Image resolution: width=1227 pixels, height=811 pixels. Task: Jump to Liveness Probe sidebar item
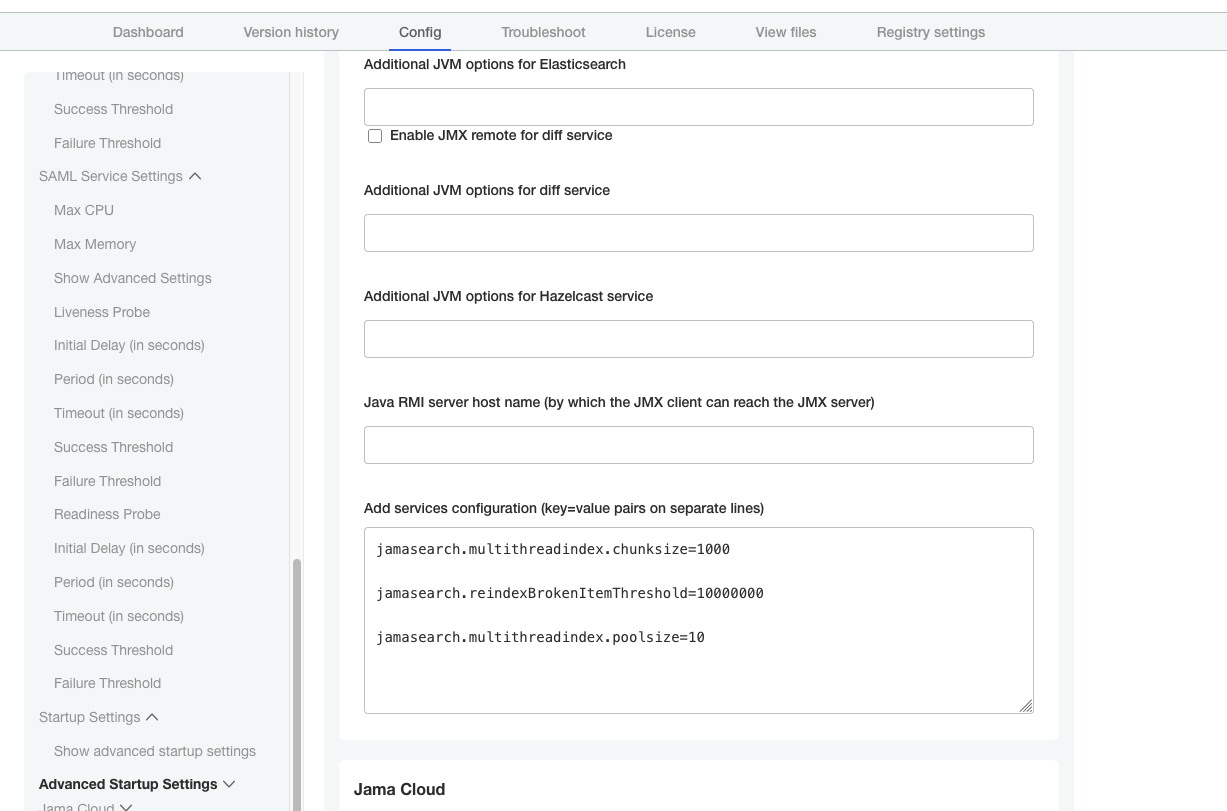[102, 312]
